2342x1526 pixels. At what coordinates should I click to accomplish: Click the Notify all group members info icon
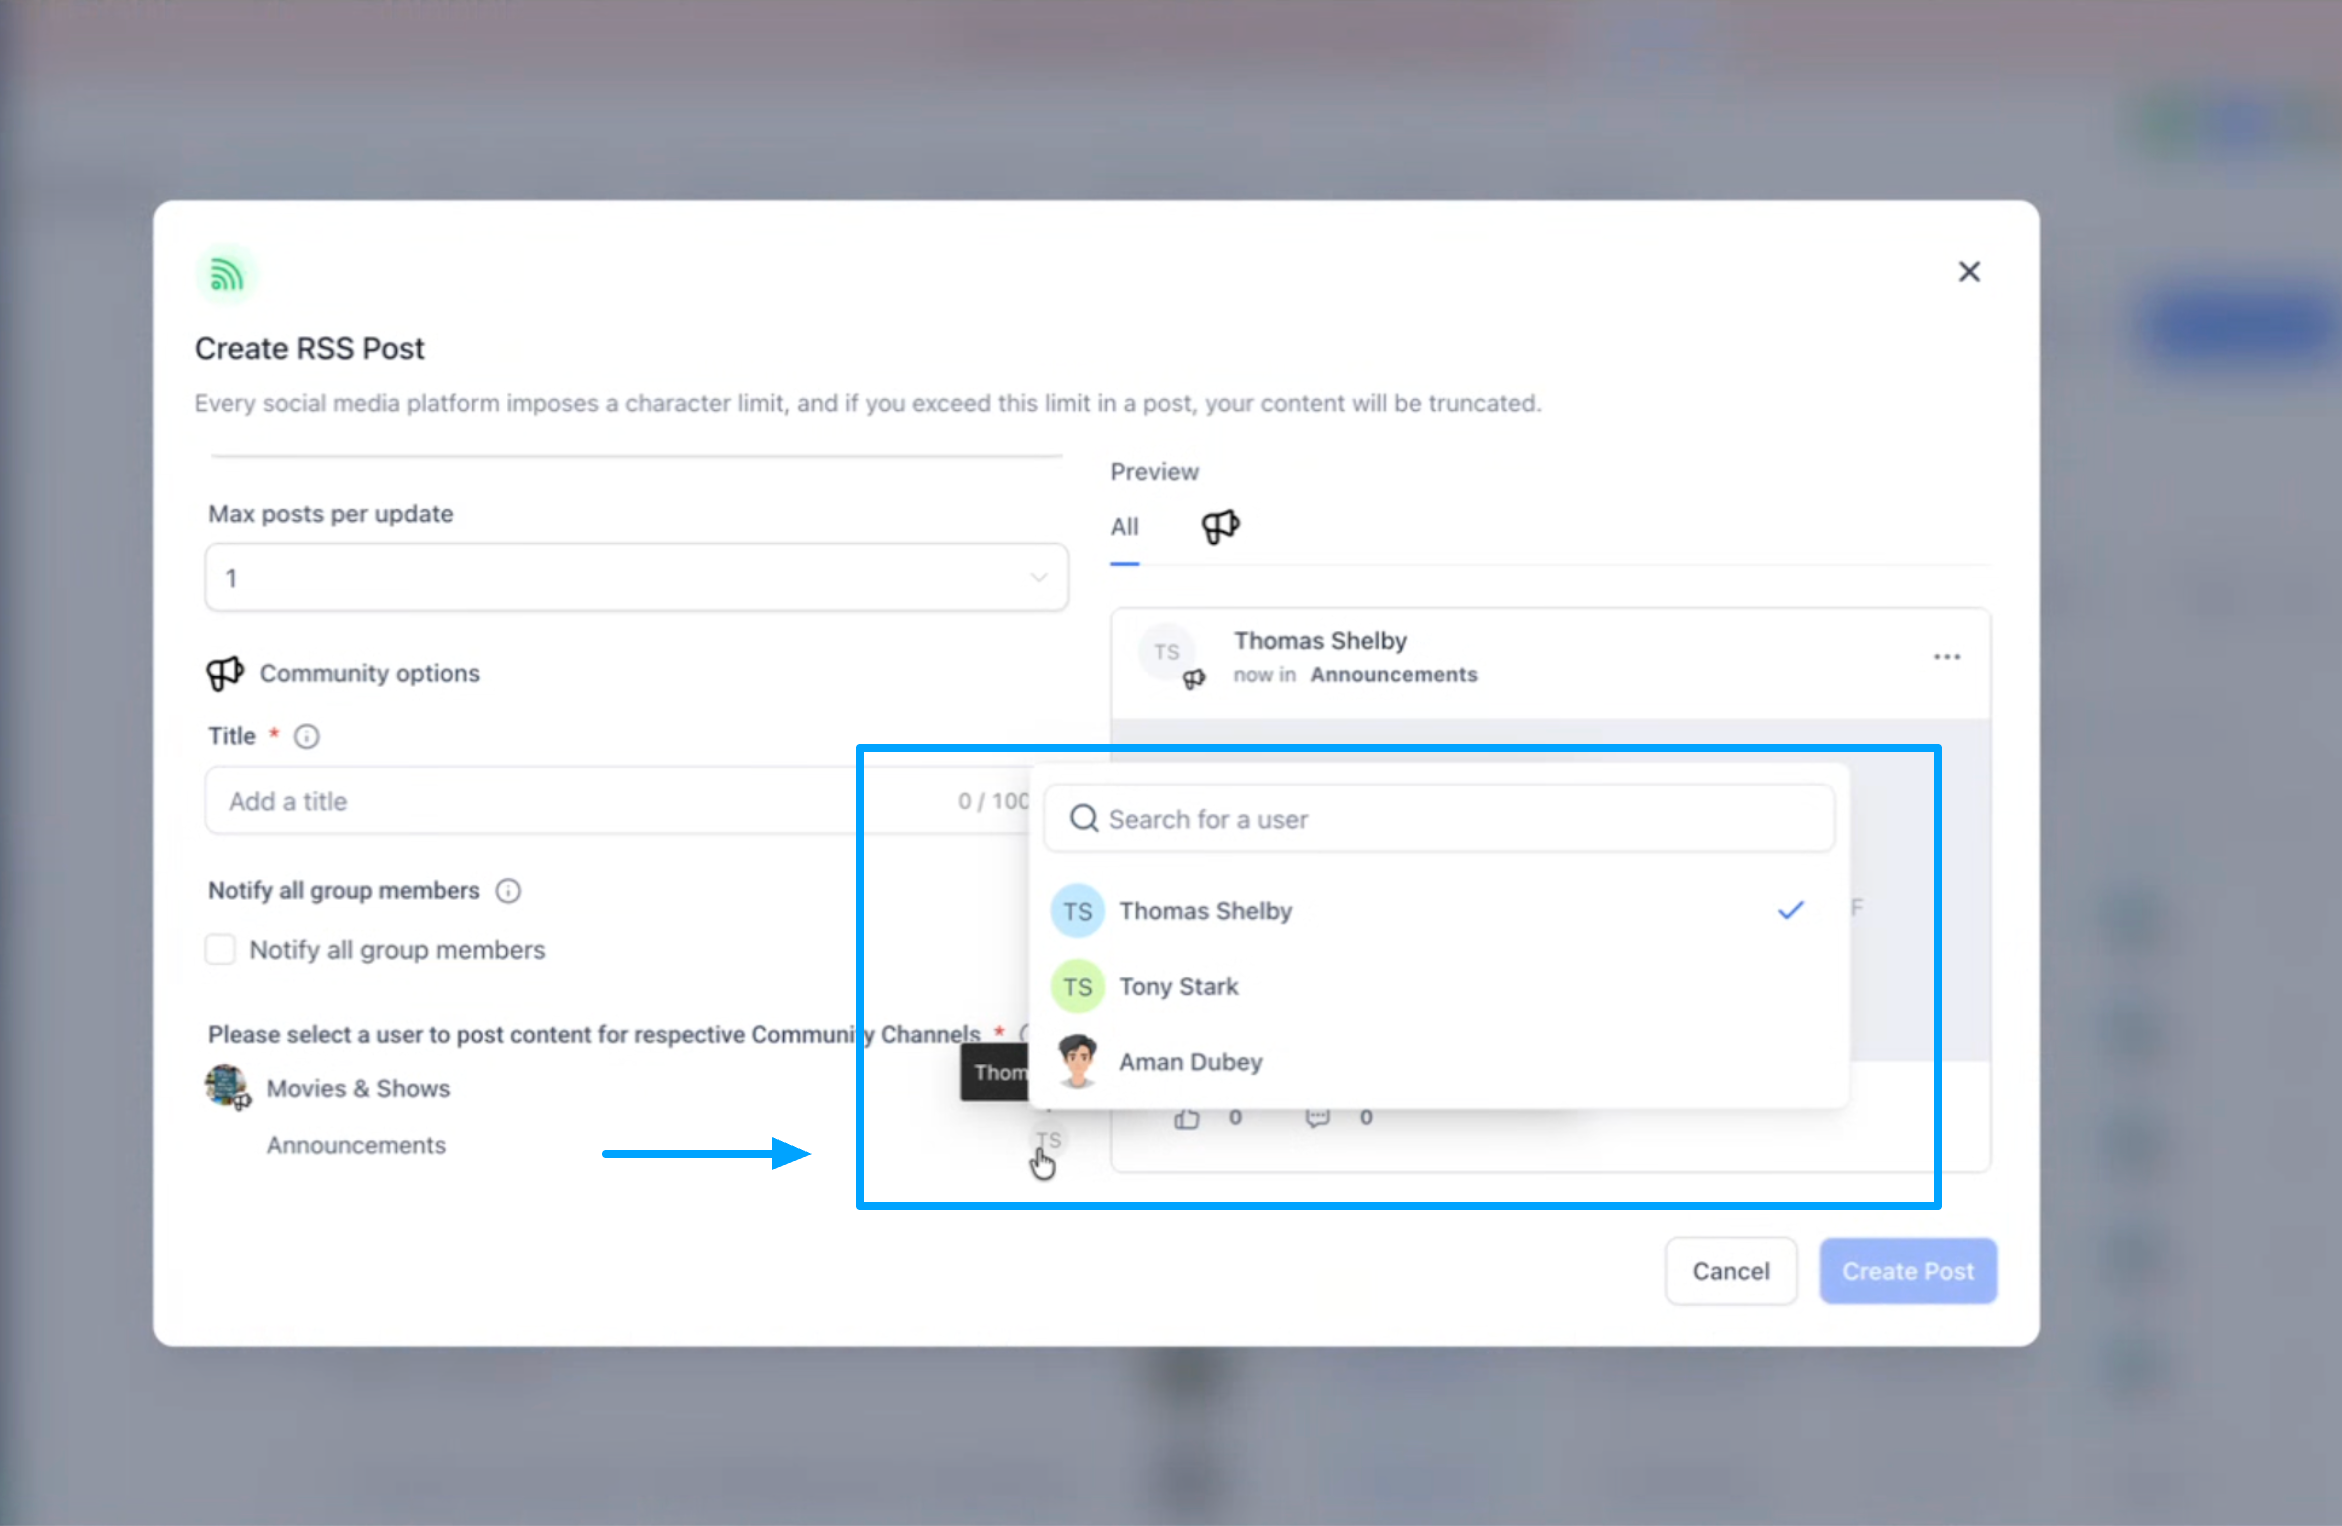coord(508,891)
